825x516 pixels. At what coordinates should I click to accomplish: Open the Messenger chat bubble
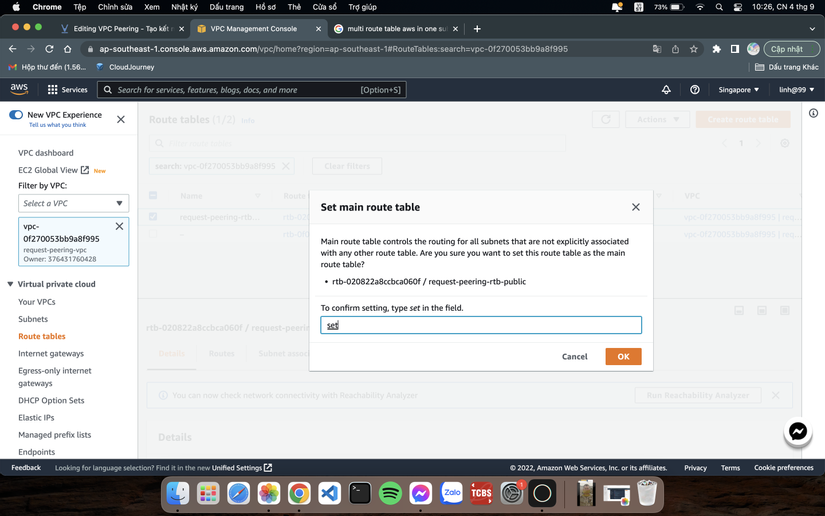pyautogui.click(x=798, y=431)
